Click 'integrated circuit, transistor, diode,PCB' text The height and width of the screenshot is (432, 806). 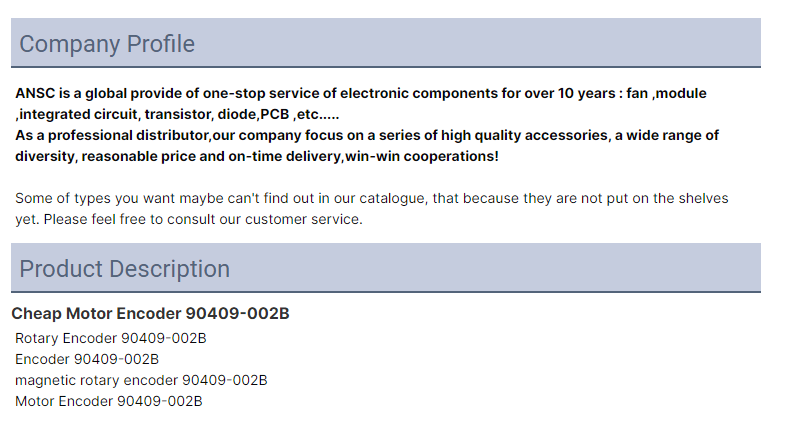tap(154, 115)
